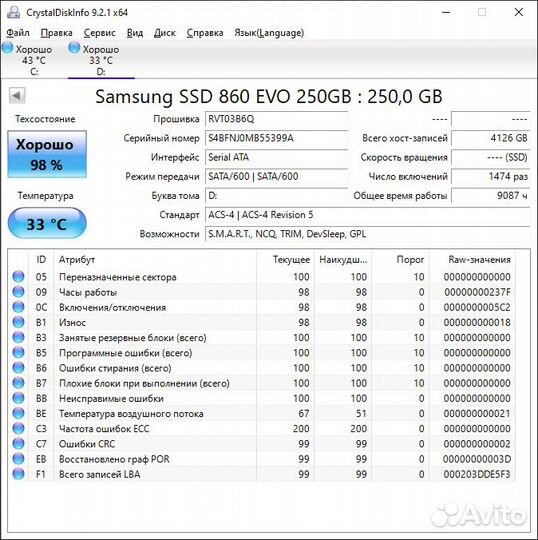The height and width of the screenshot is (540, 538).
Task: Minimize the CrystalDiskInfo window
Action: 446,12
